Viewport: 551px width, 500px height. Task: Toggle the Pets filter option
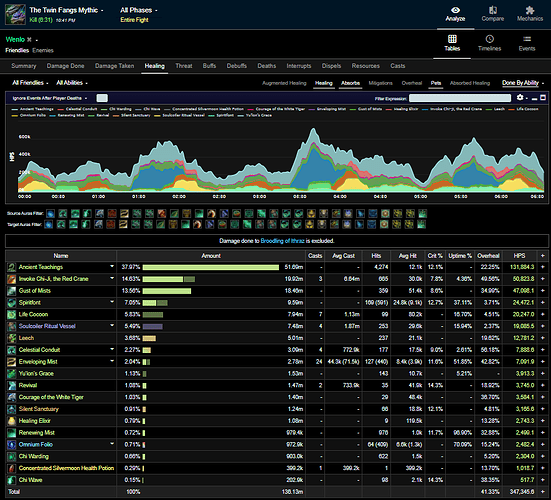point(436,83)
